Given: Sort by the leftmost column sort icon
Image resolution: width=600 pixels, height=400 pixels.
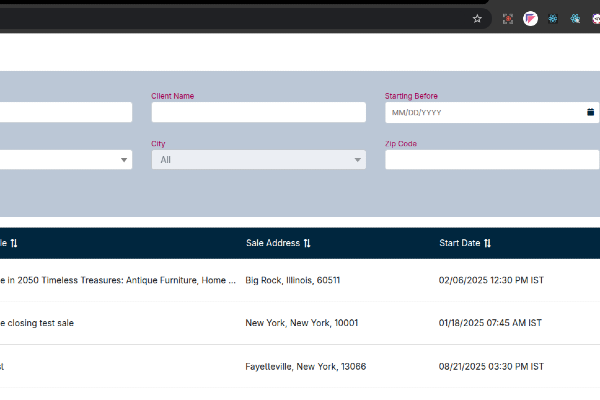Looking at the screenshot, I should point(14,243).
